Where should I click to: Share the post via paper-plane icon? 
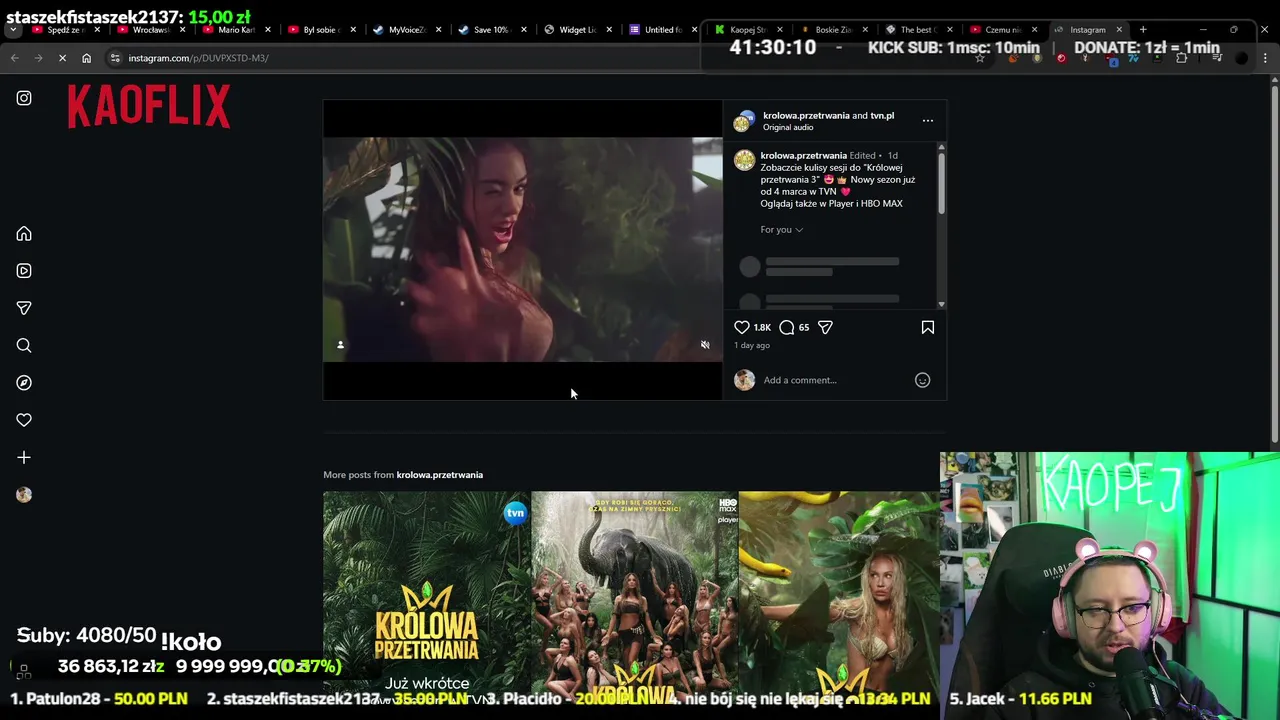pos(825,327)
